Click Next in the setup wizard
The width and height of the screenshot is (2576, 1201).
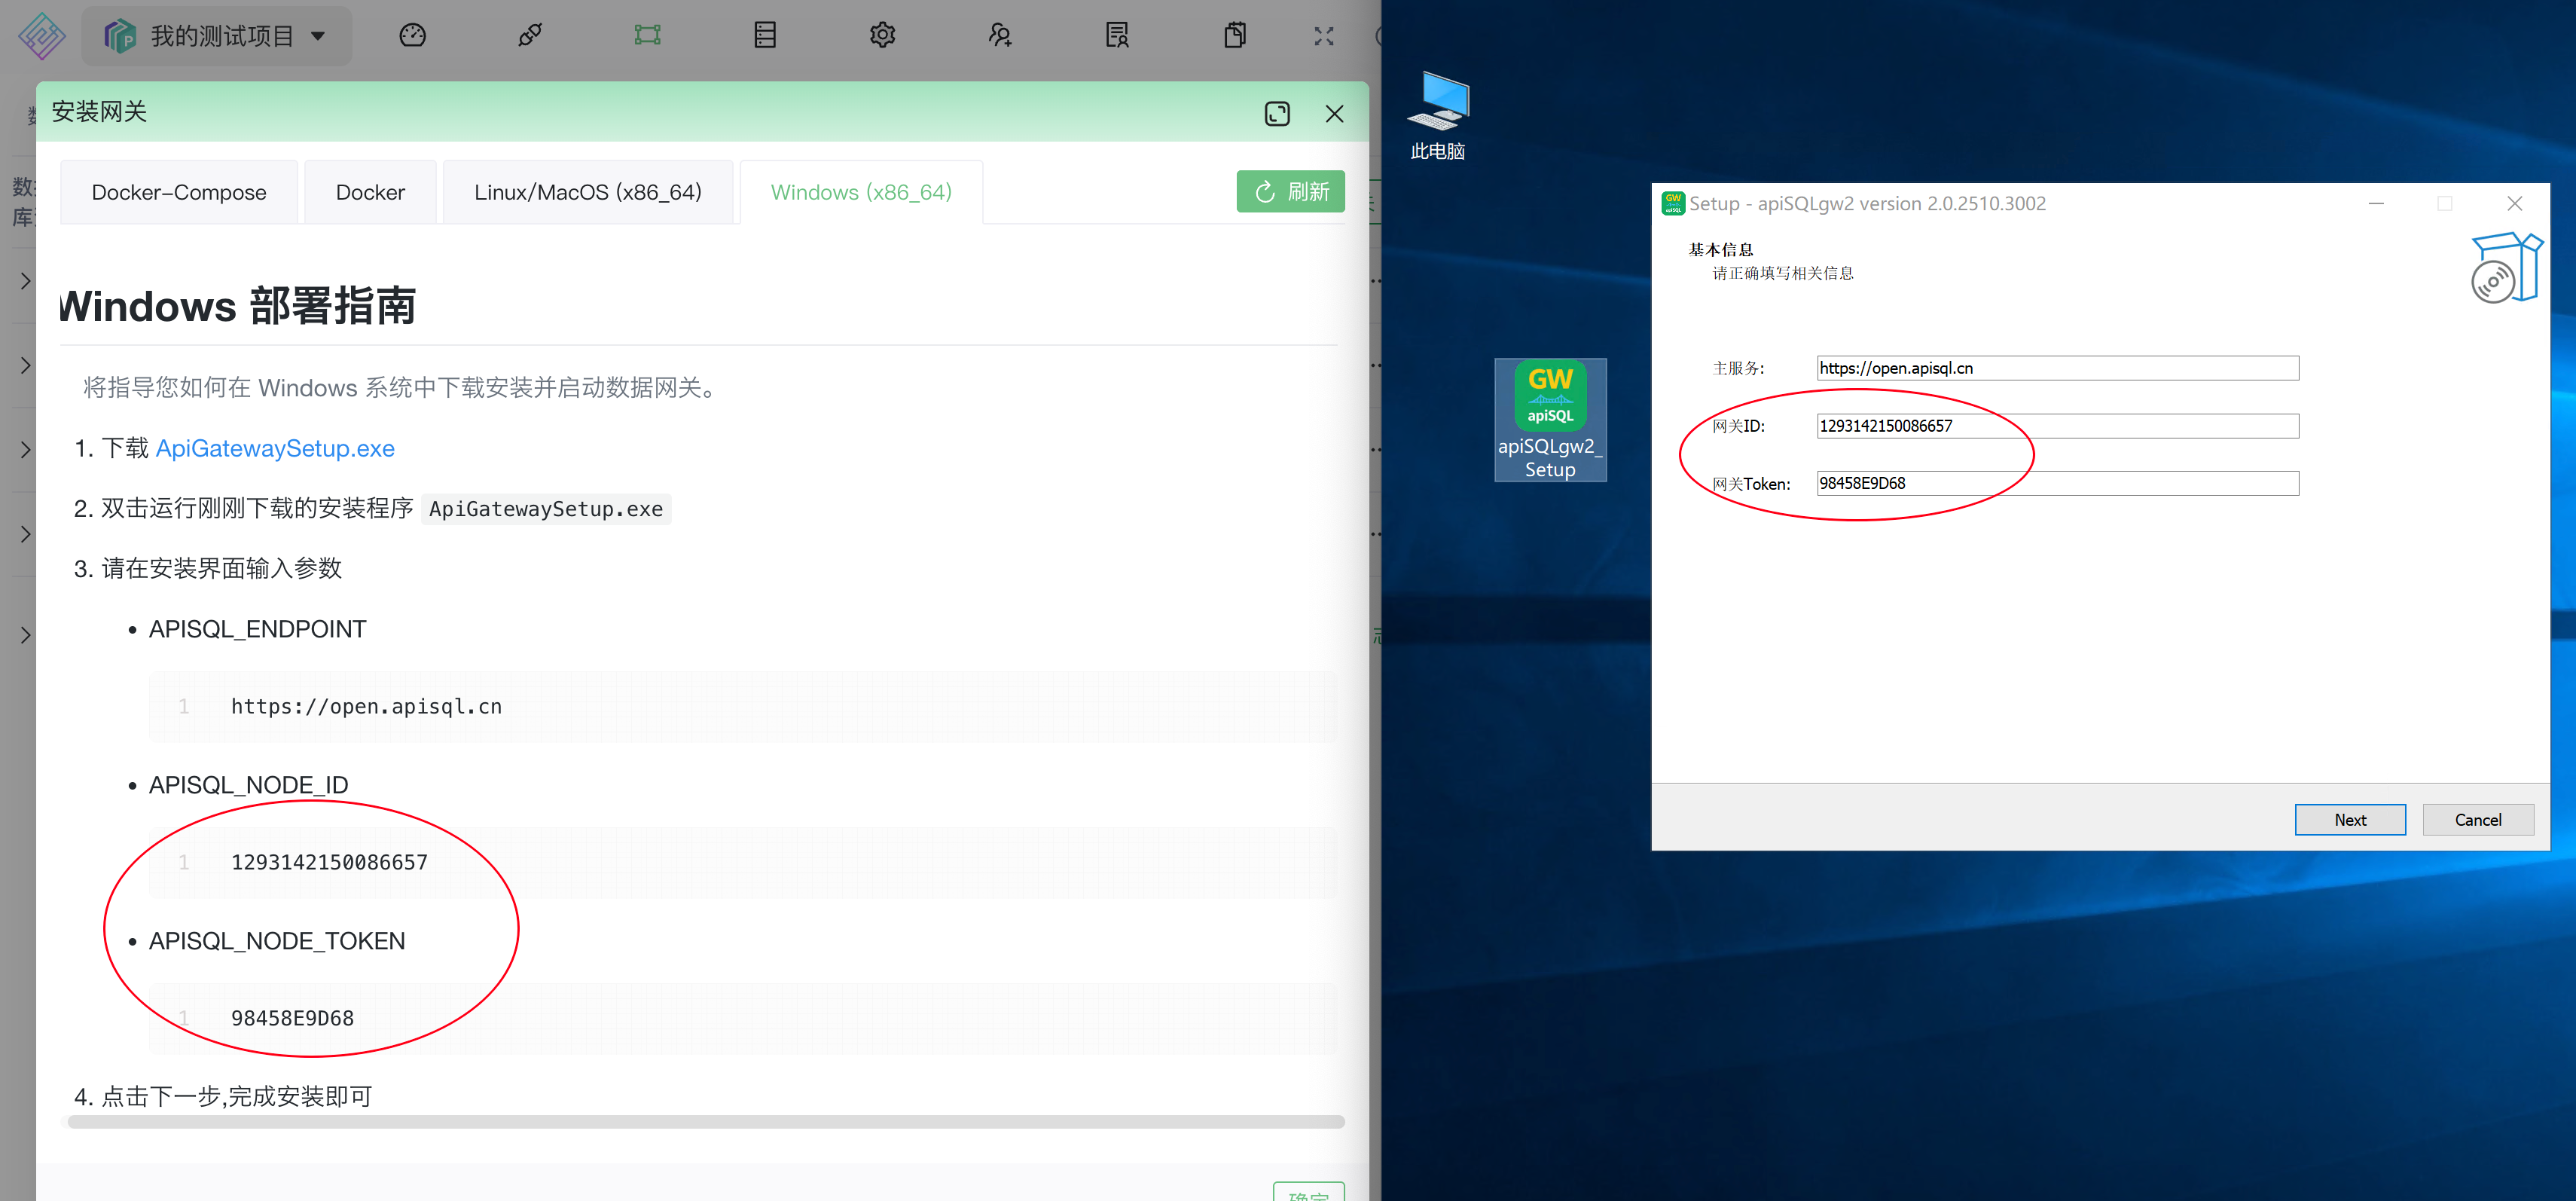pyautogui.click(x=2349, y=819)
